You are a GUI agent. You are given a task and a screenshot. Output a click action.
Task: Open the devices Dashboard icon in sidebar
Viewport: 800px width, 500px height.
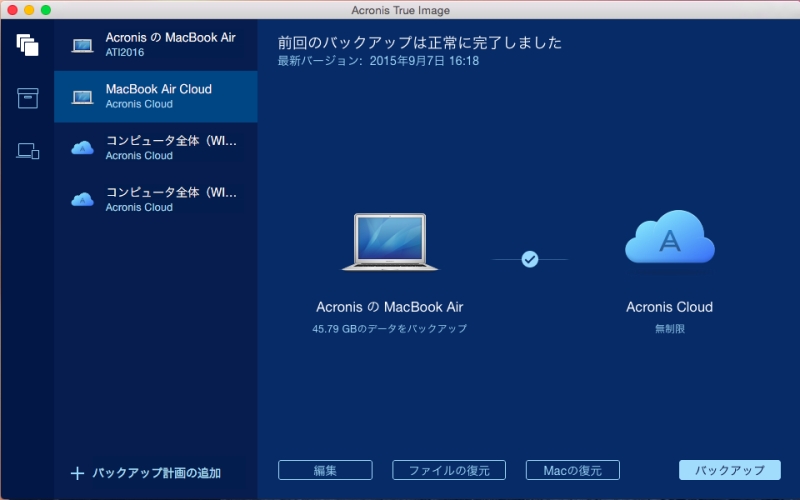click(28, 151)
